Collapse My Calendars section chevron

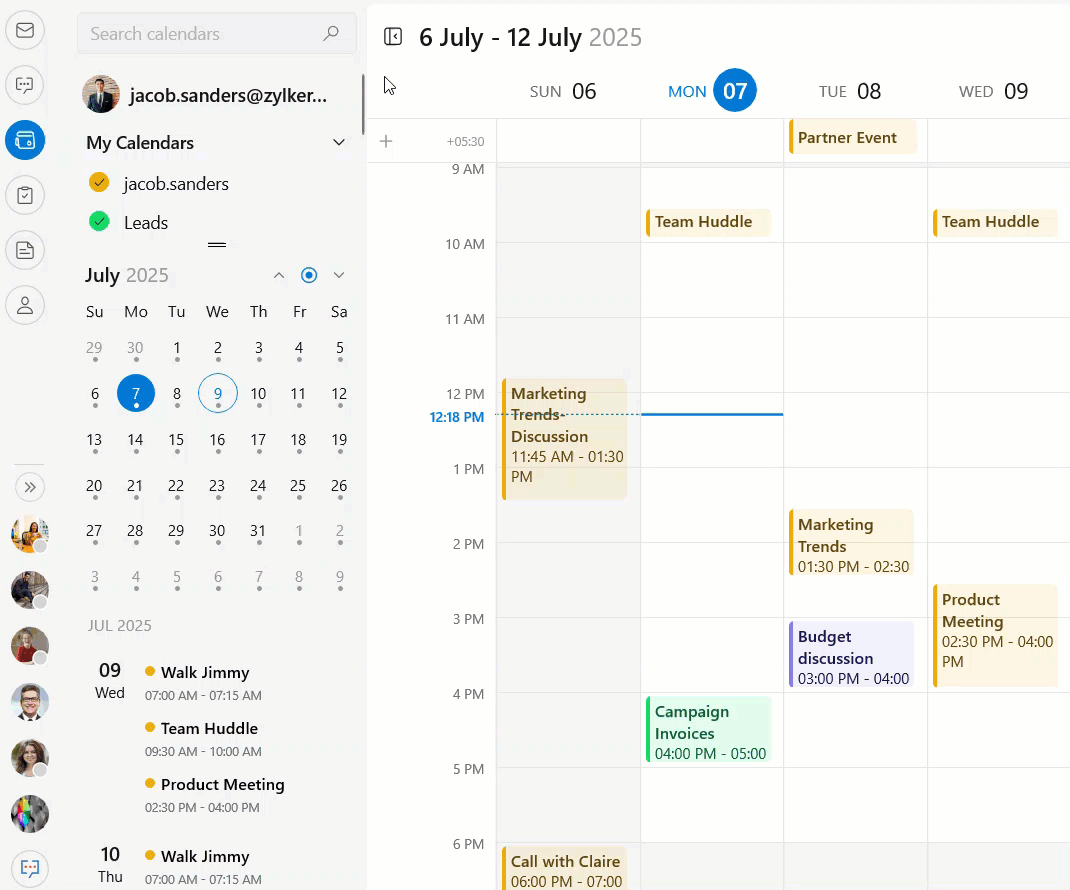[338, 142]
